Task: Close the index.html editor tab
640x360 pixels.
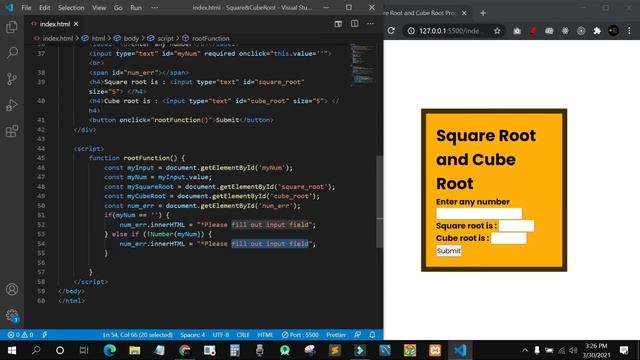Action: click(76, 24)
